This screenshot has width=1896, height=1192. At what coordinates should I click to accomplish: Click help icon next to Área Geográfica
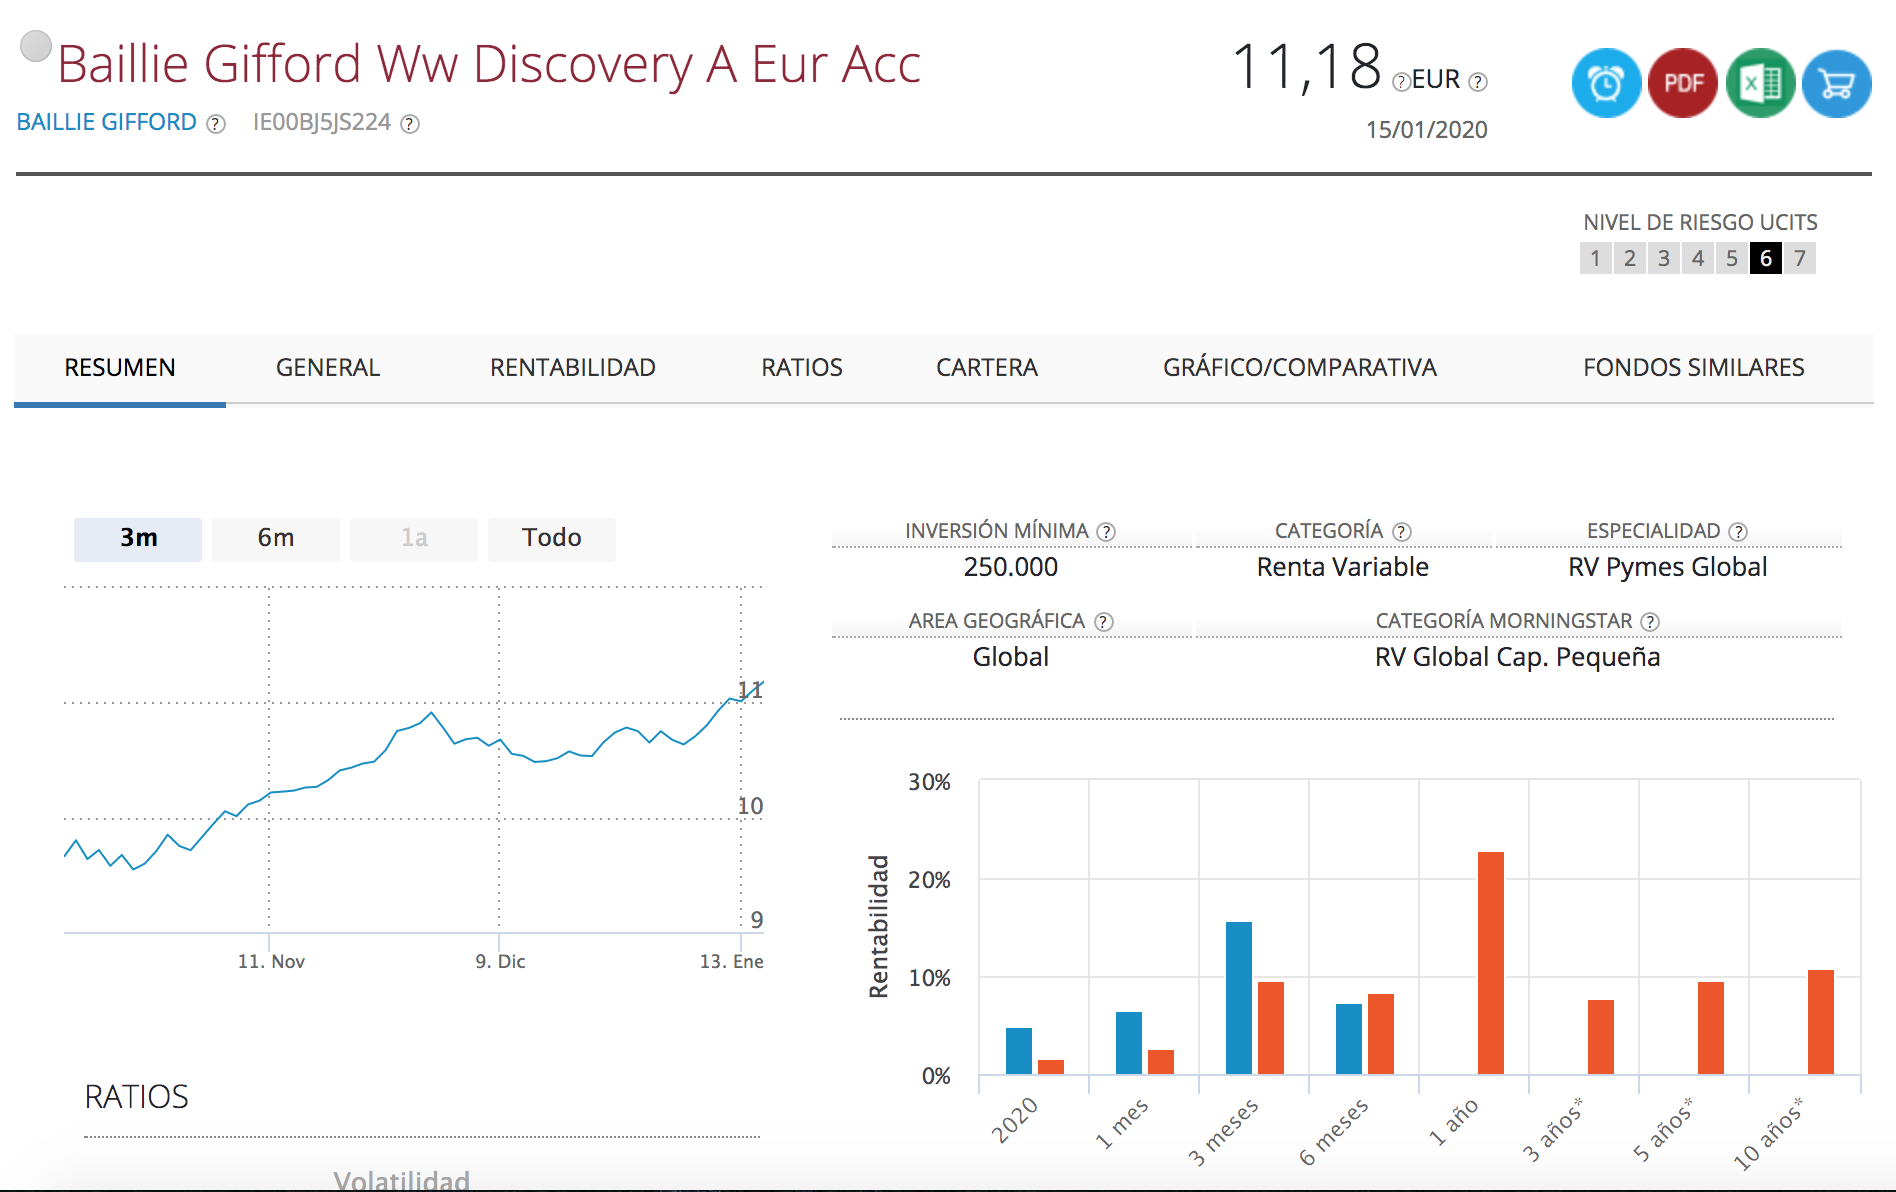pos(1104,622)
